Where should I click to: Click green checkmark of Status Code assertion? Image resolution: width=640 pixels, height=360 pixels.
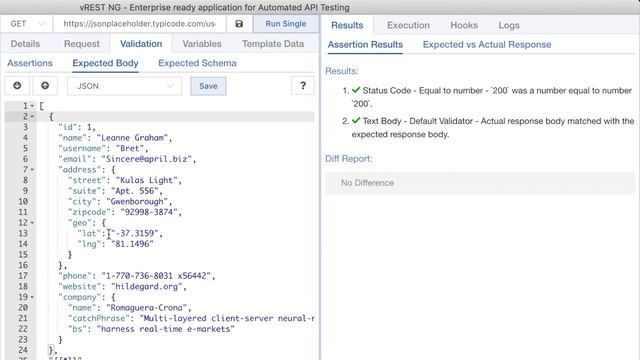[x=356, y=90]
